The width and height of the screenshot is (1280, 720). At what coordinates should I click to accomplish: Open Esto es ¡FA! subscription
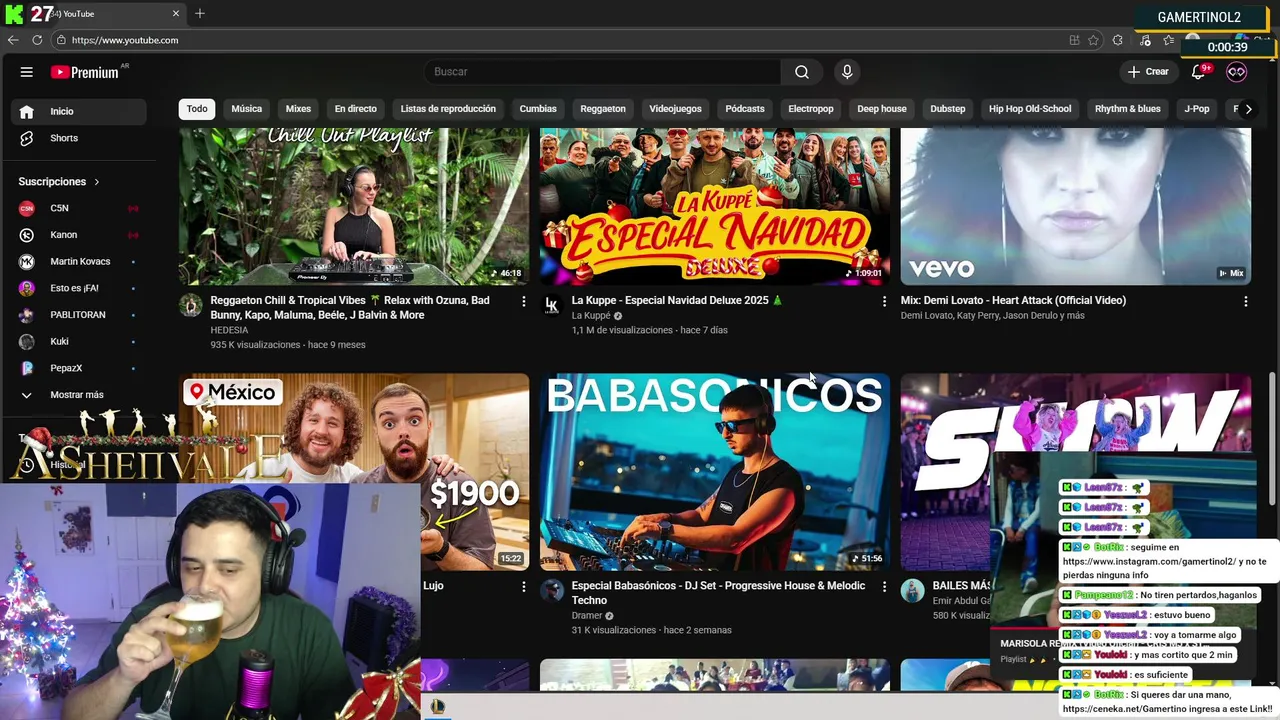78,288
